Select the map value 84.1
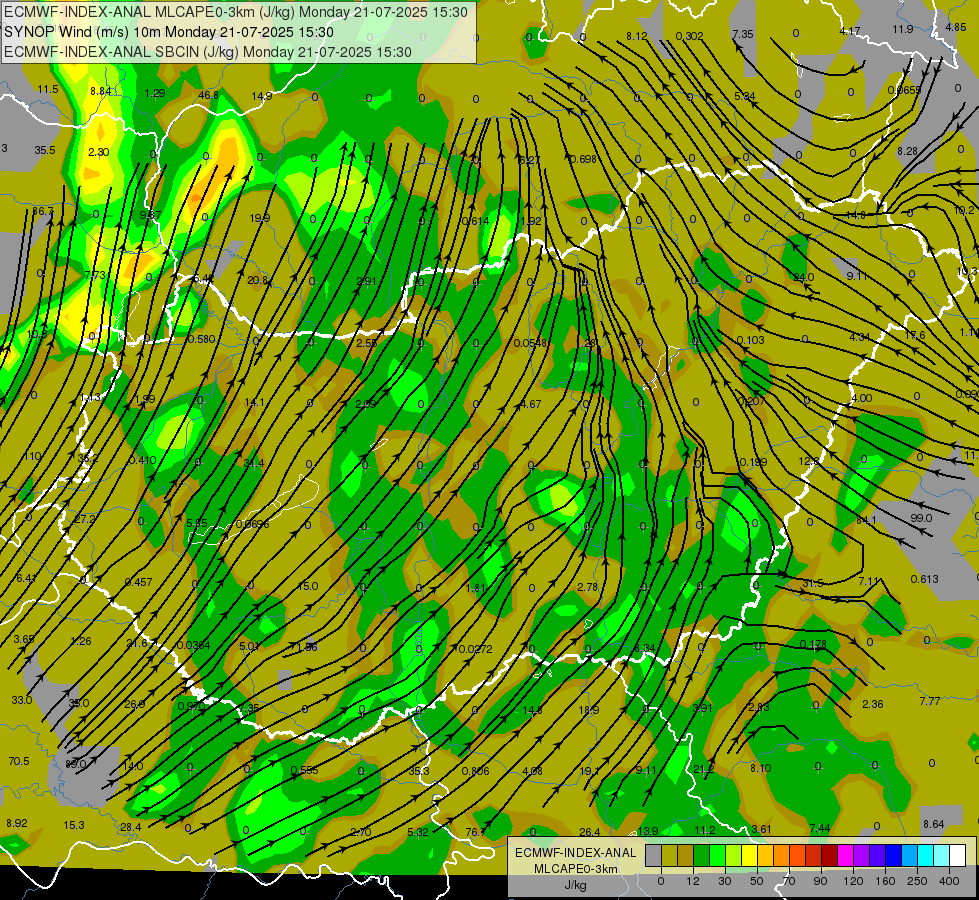Screen dimensions: 979x900 [866, 520]
